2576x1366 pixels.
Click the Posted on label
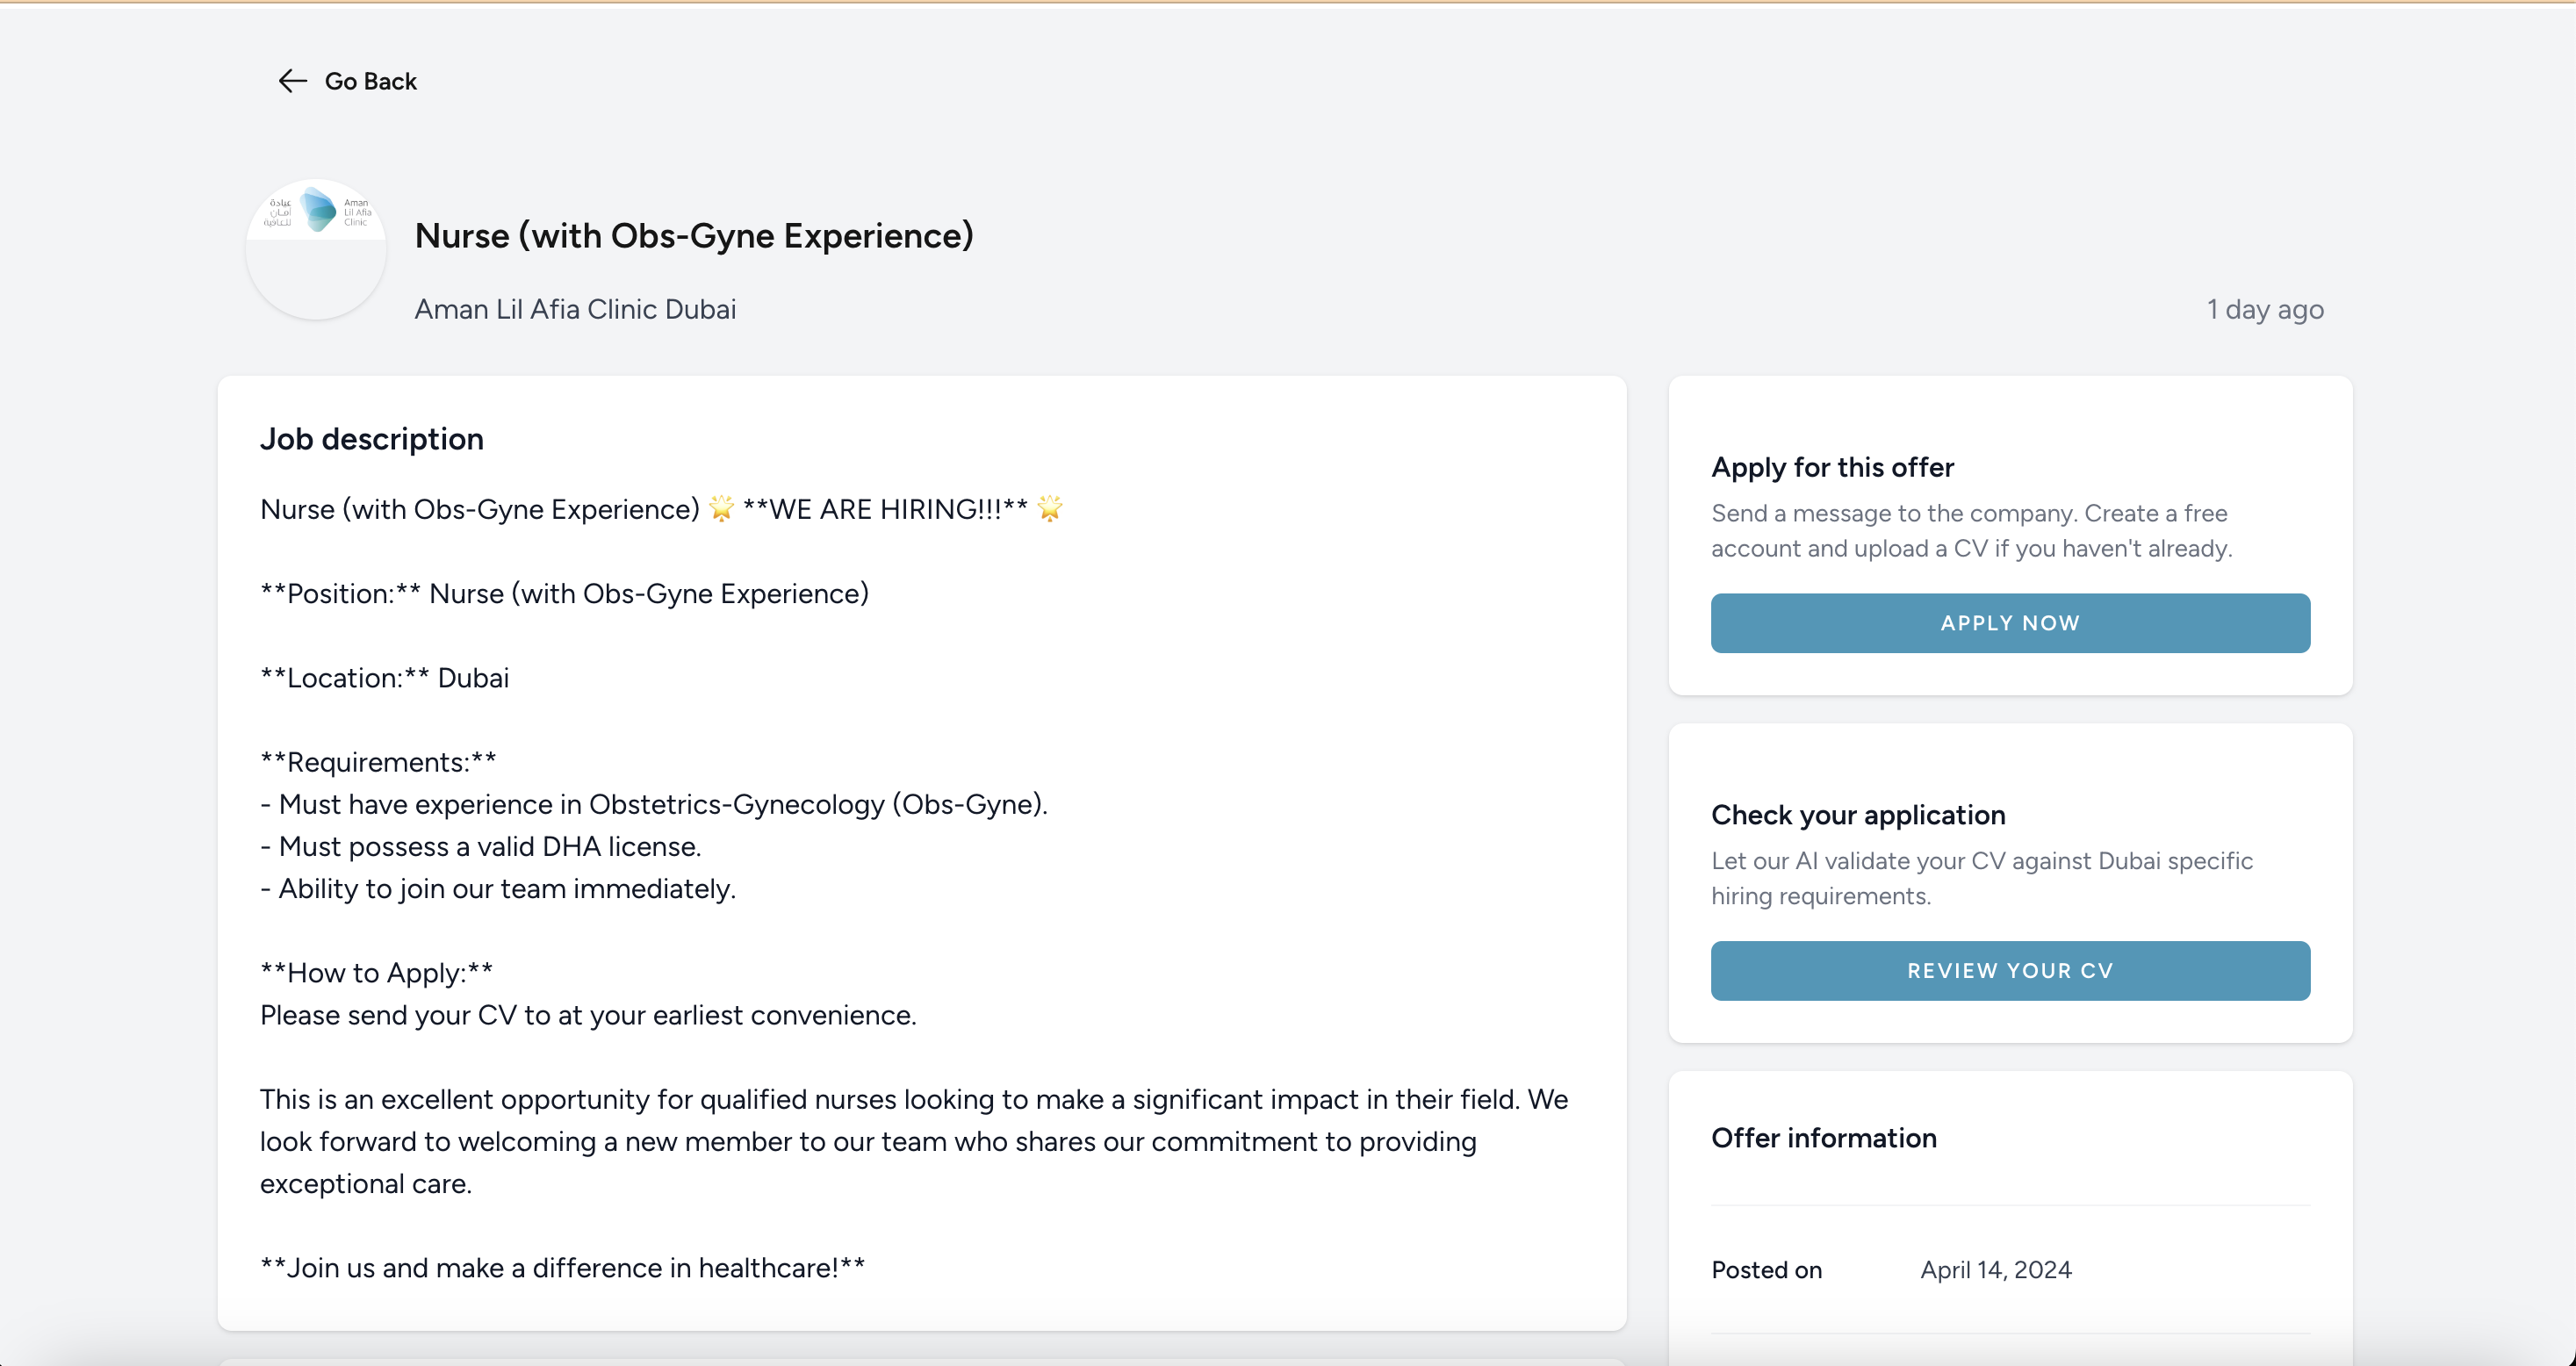(x=1766, y=1270)
